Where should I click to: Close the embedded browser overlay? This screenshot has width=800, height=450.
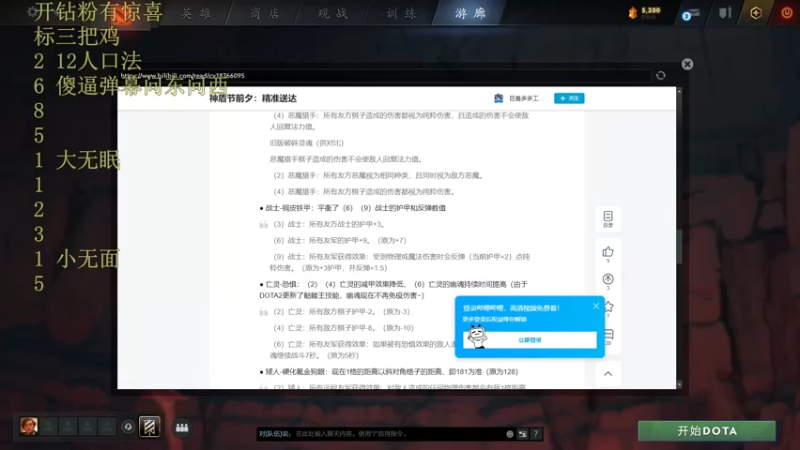pos(687,64)
